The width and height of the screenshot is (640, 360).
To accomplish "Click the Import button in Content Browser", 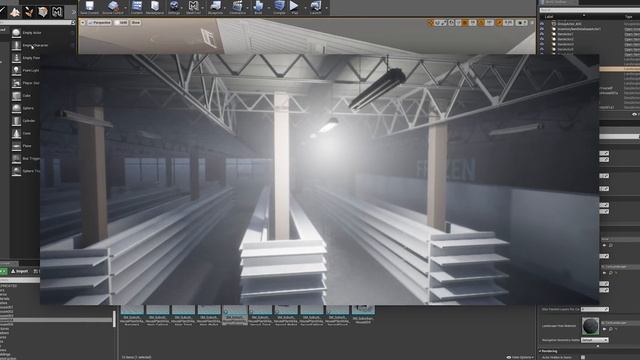I will coord(20,271).
